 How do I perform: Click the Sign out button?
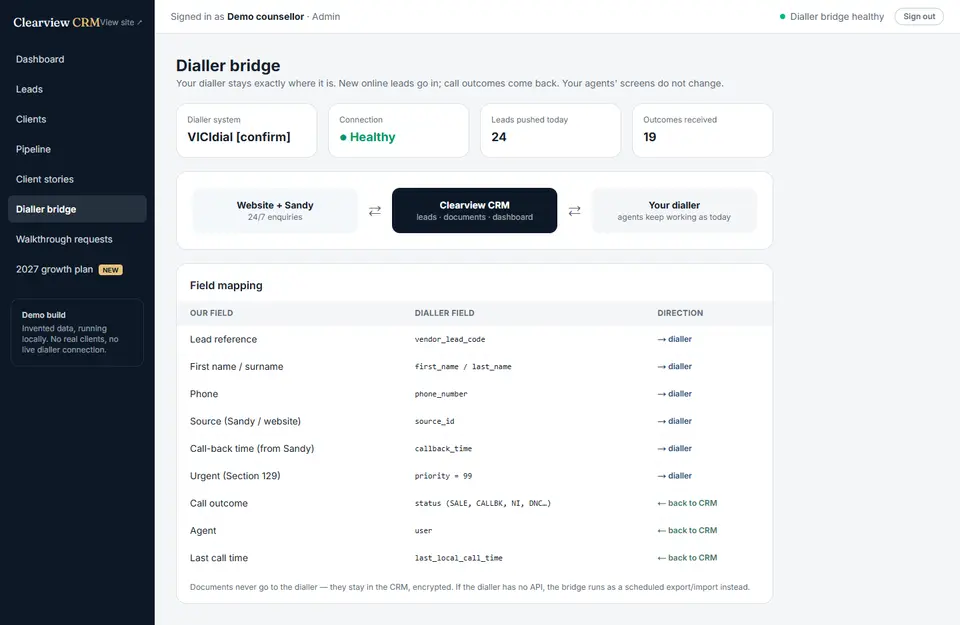(x=919, y=17)
